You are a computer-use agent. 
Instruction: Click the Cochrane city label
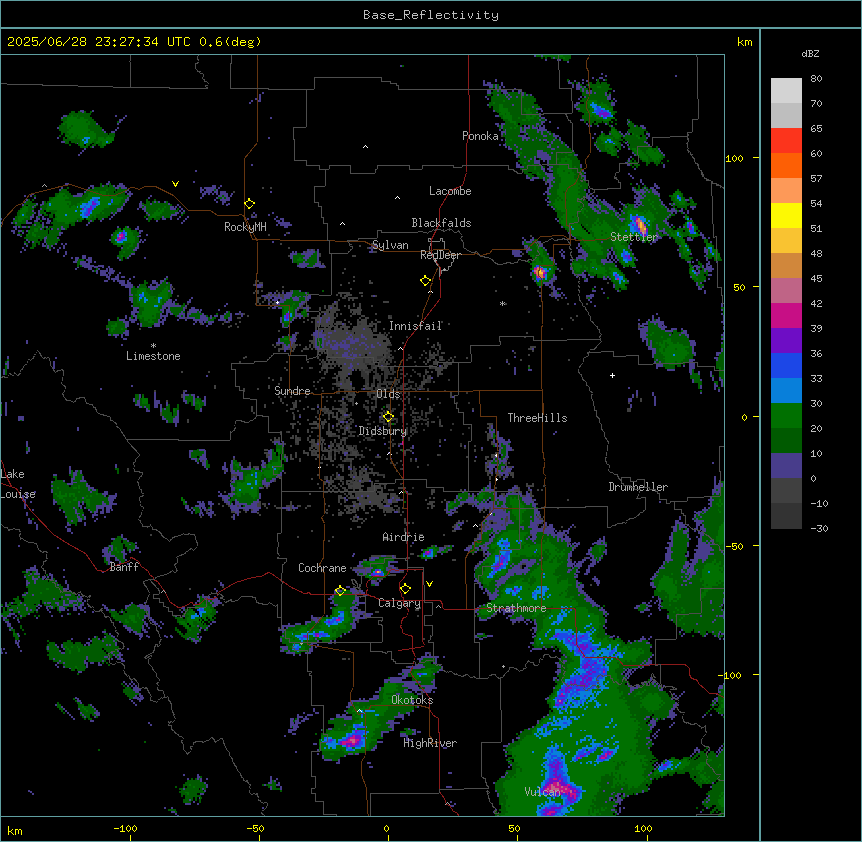322,568
